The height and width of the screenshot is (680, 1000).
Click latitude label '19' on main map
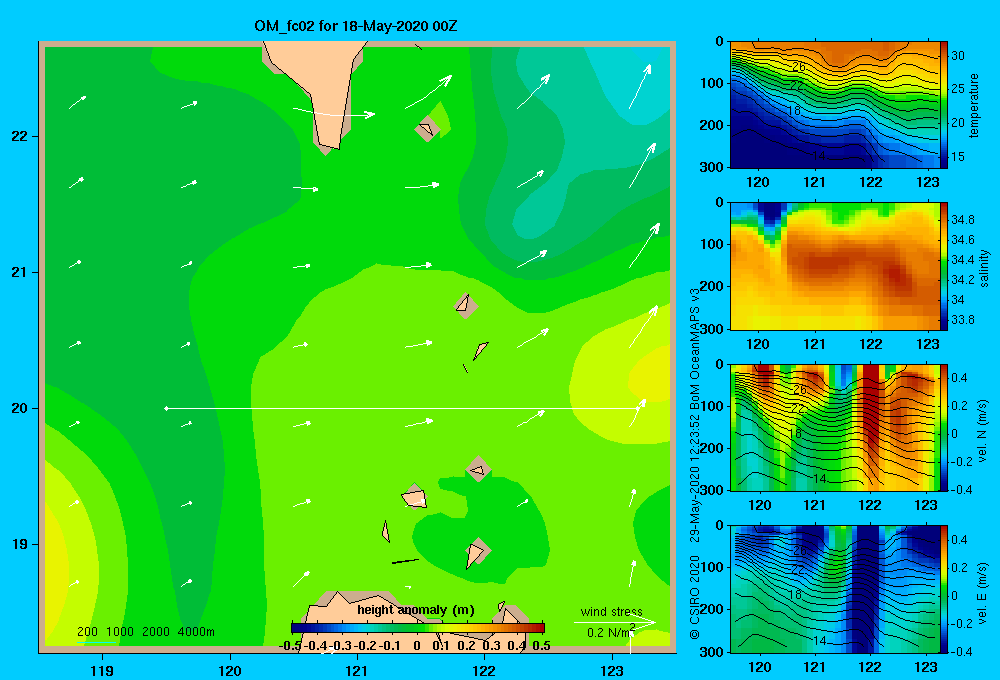coord(20,544)
